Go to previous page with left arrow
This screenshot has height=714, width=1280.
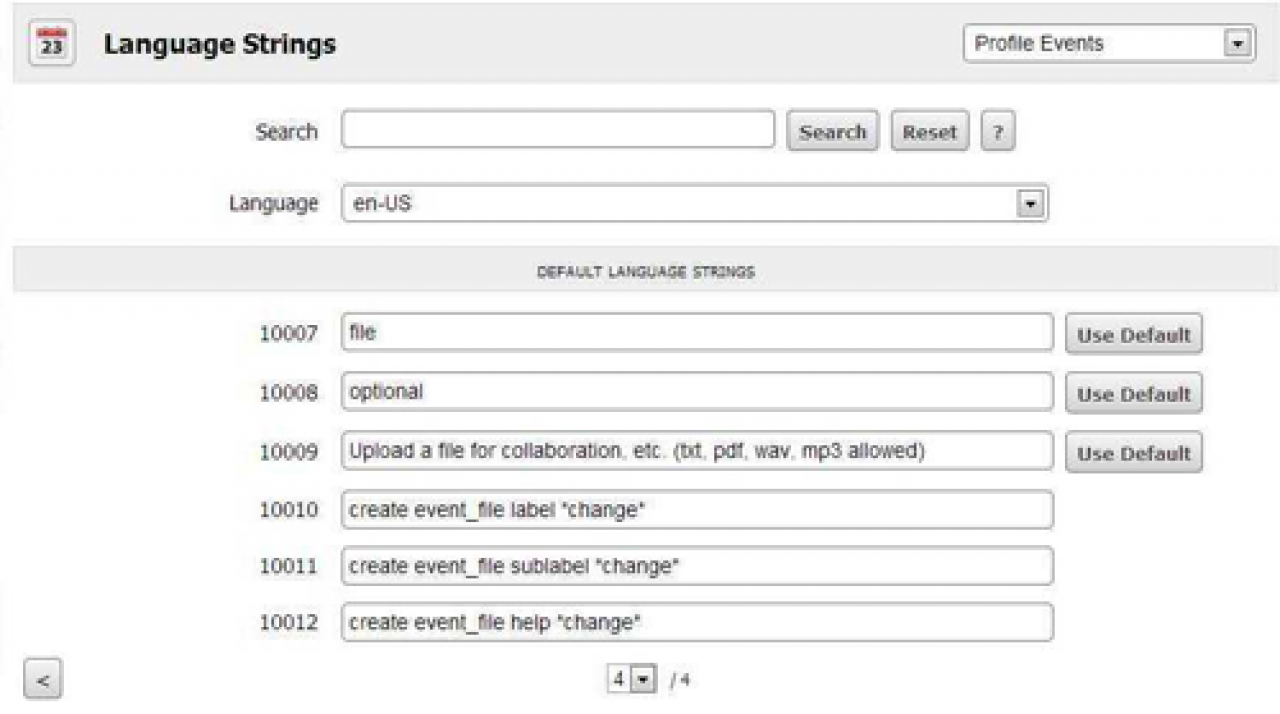click(x=43, y=681)
